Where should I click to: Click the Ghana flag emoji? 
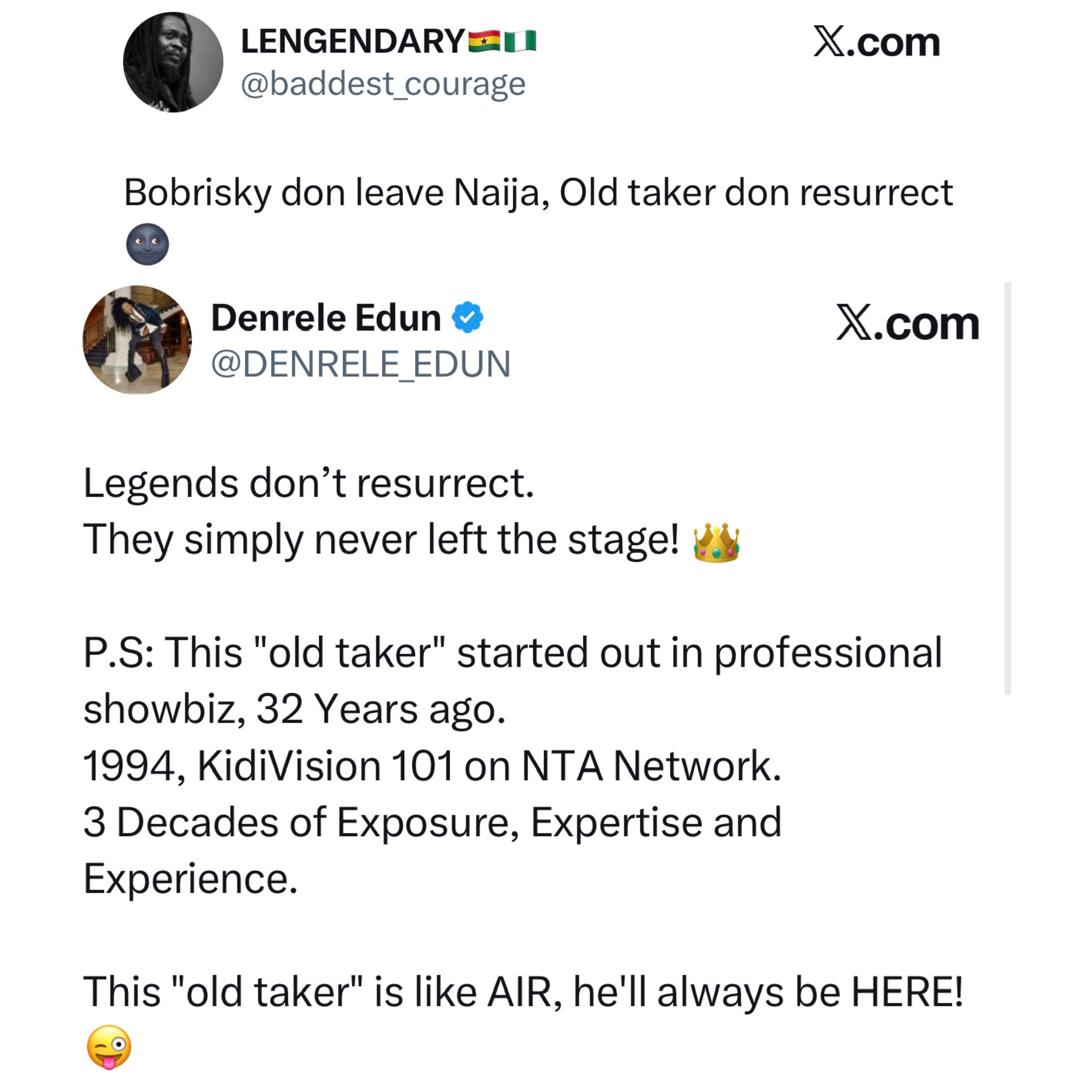point(484,41)
